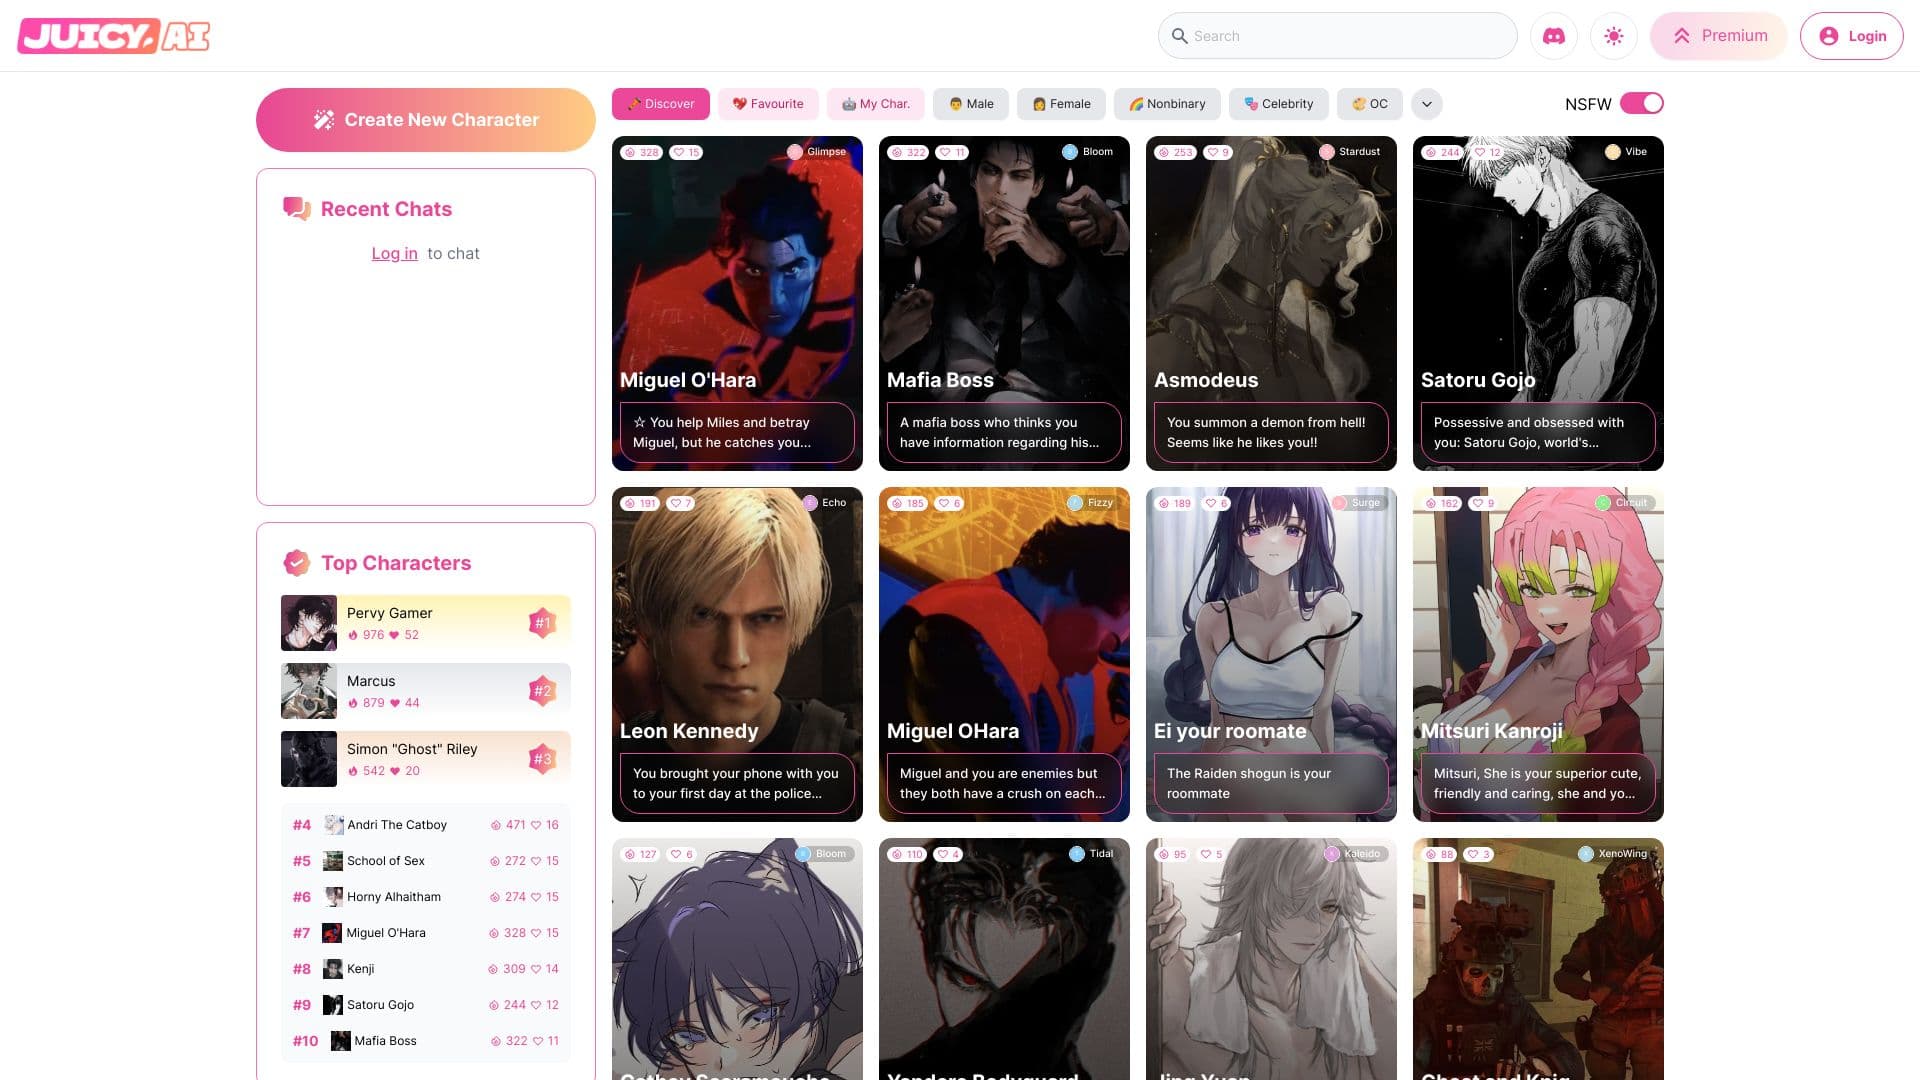Image resolution: width=1920 pixels, height=1080 pixels.
Task: Click the #2 rank badge on Marcus
Action: (542, 690)
